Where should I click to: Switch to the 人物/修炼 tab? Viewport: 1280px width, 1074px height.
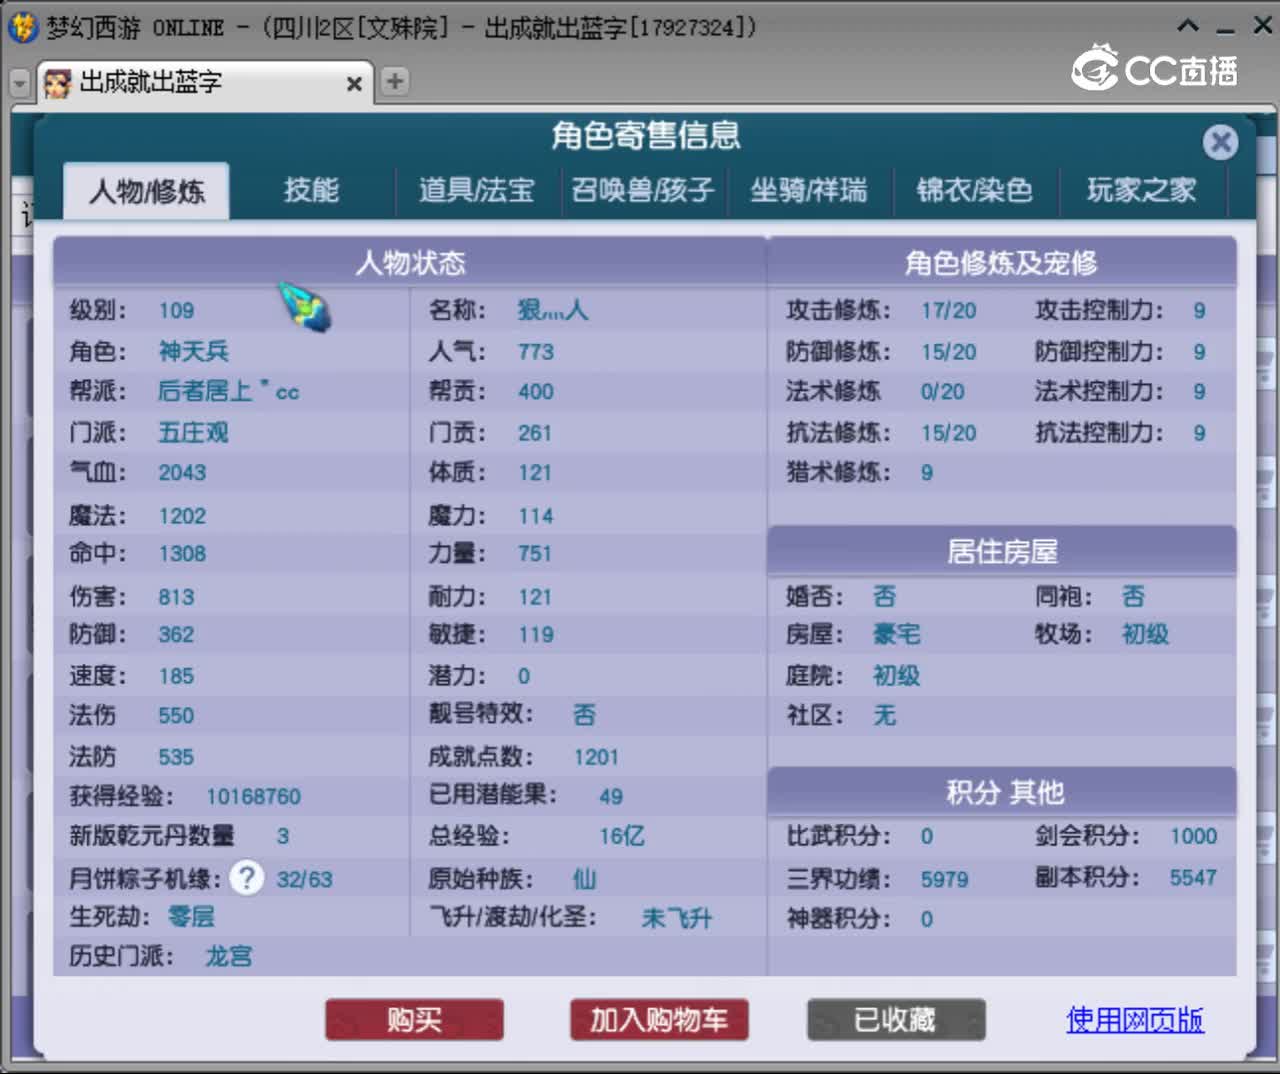point(147,190)
